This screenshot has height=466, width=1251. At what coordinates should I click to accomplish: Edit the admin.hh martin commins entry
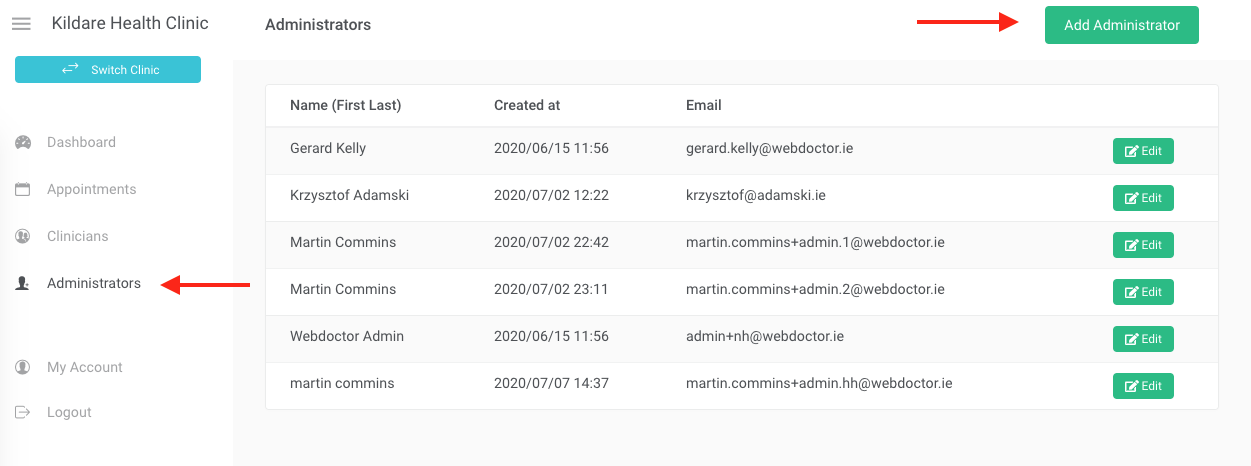[x=1143, y=386]
